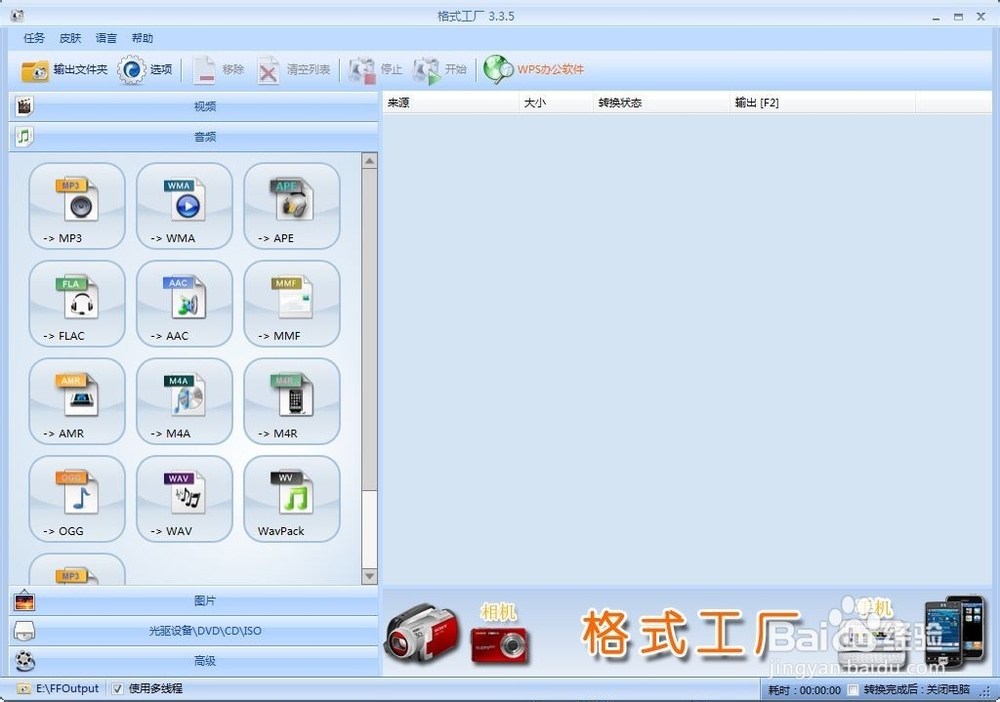Viewport: 1000px width, 702px height.
Task: Select the -> OGG conversion icon
Action: click(77, 499)
